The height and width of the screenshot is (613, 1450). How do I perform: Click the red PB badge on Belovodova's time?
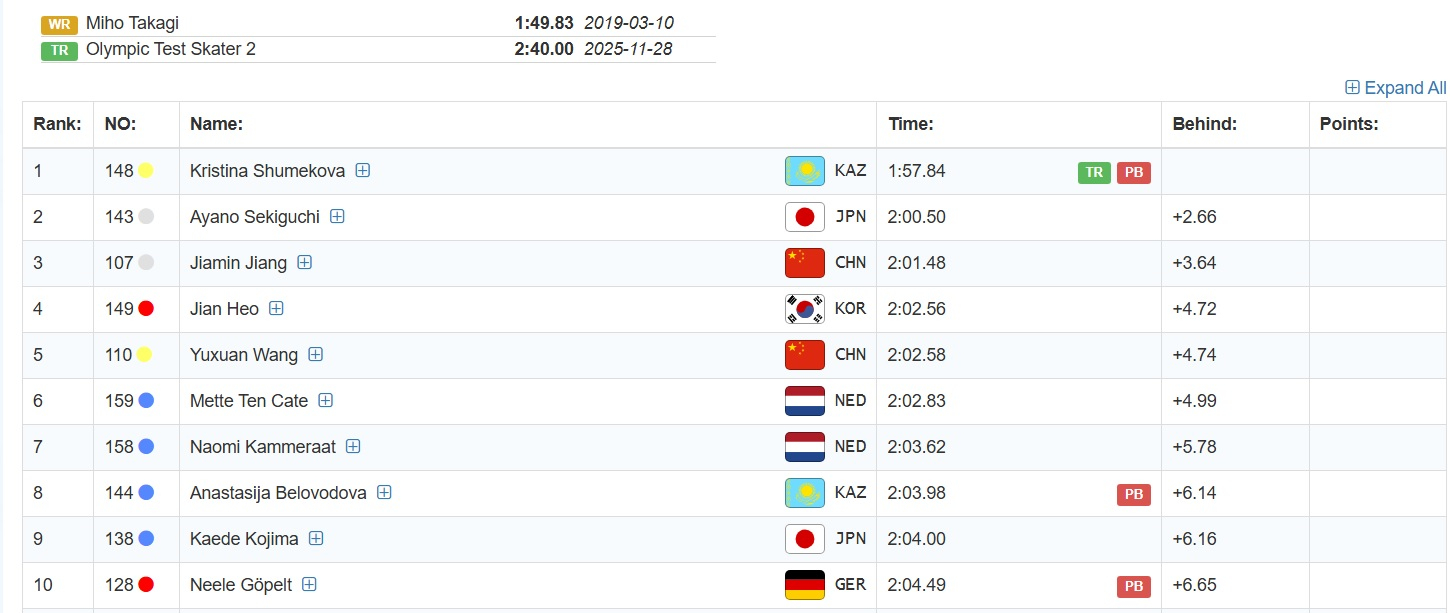point(1133,494)
